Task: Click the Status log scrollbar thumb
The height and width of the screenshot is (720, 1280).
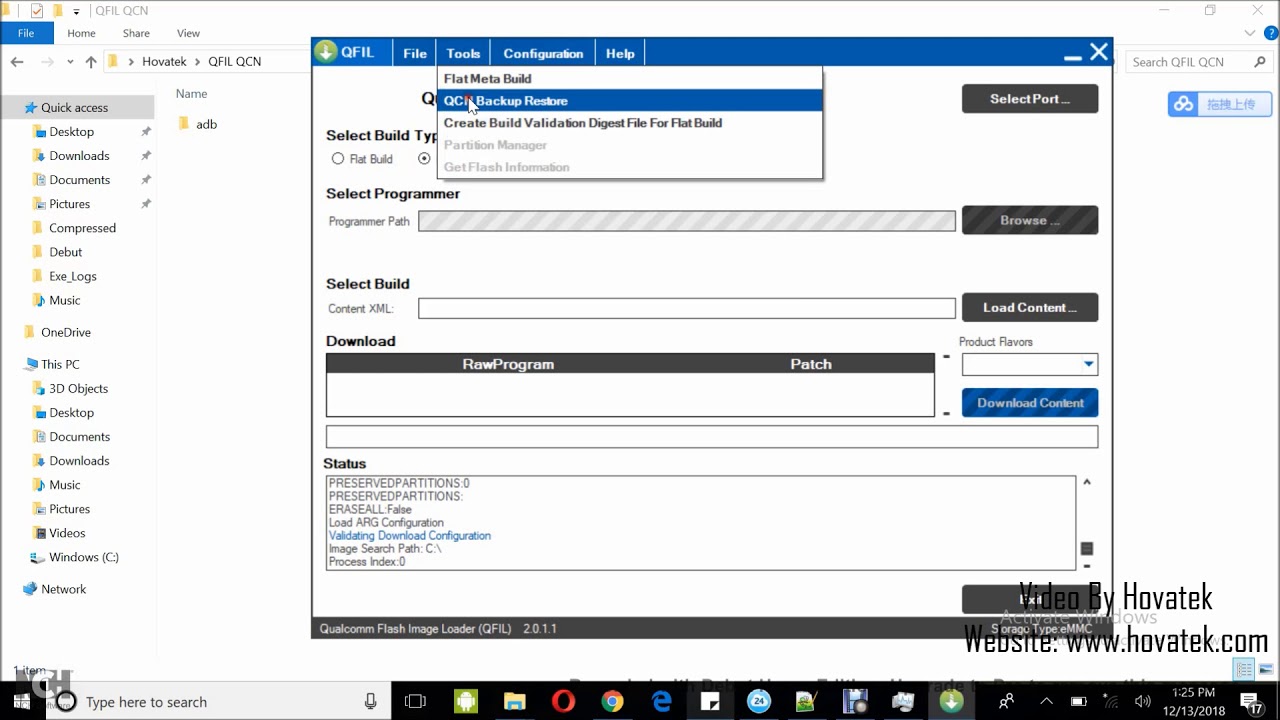Action: point(1087,548)
